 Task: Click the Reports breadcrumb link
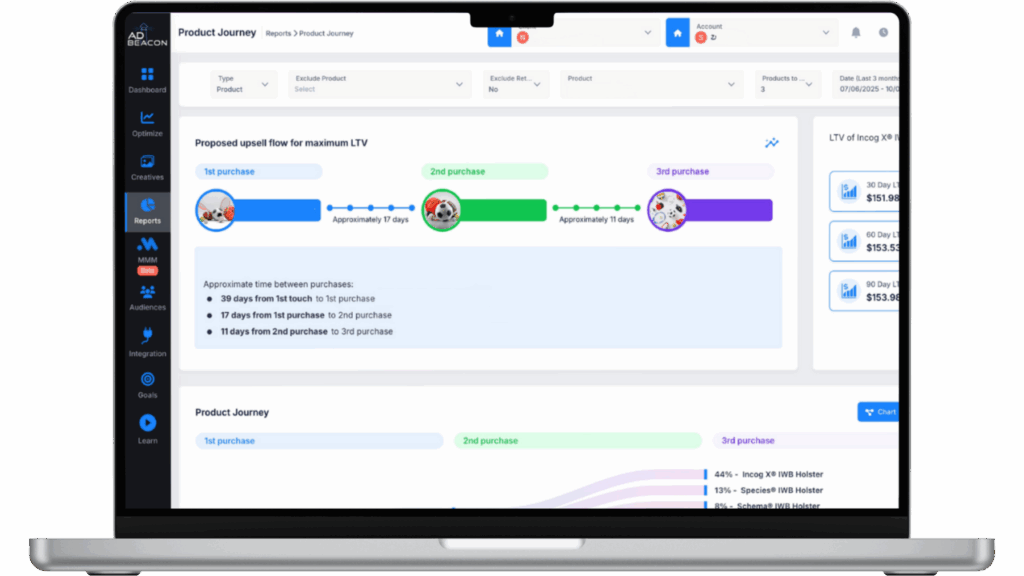pyautogui.click(x=278, y=34)
